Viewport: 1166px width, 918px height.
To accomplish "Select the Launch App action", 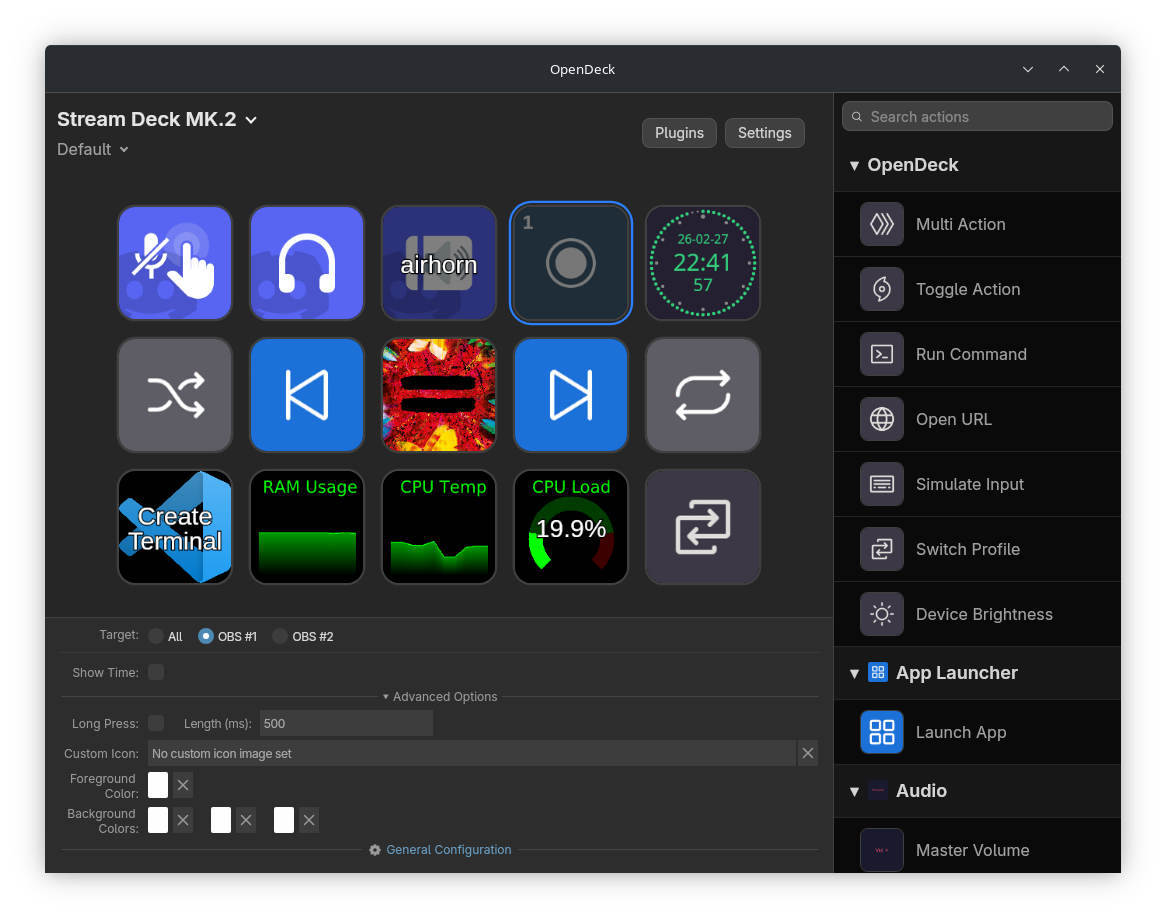I will pos(960,732).
